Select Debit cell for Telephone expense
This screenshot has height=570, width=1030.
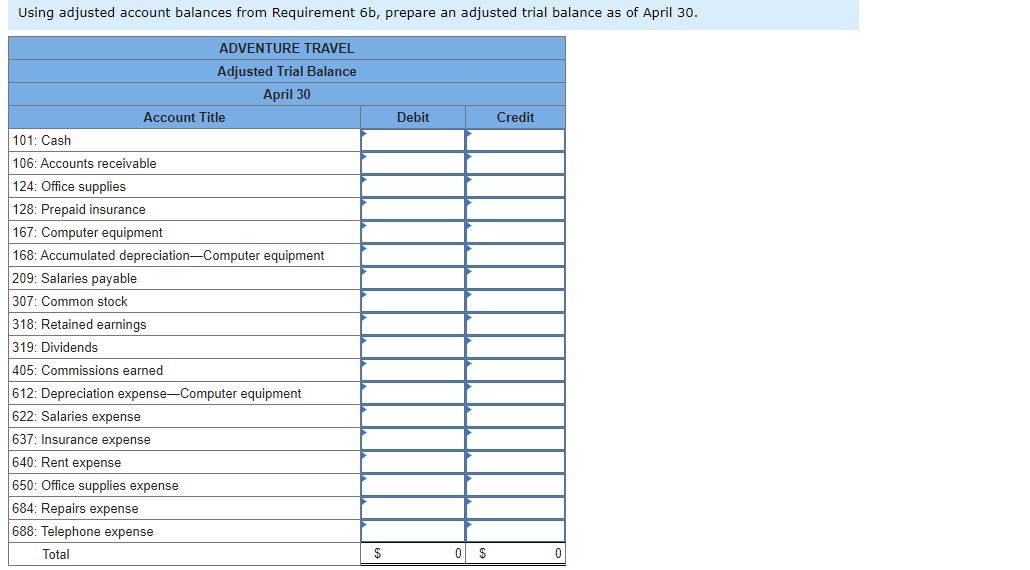[413, 531]
